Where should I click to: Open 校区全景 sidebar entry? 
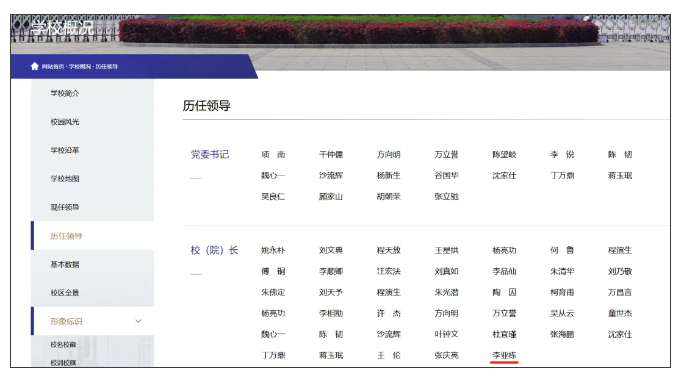point(65,293)
